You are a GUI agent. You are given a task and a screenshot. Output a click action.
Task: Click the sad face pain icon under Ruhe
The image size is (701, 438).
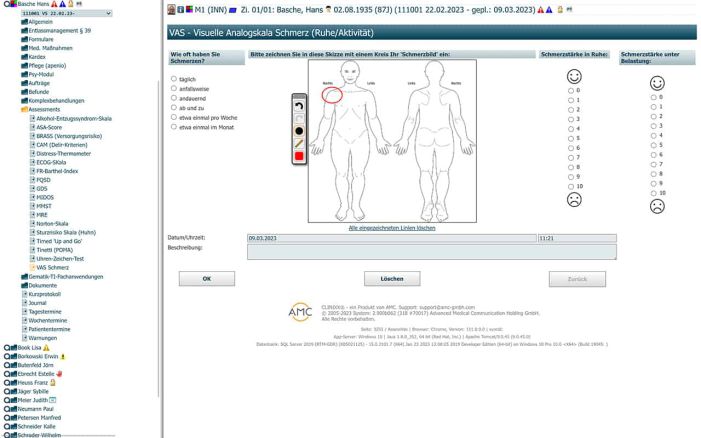pos(574,200)
